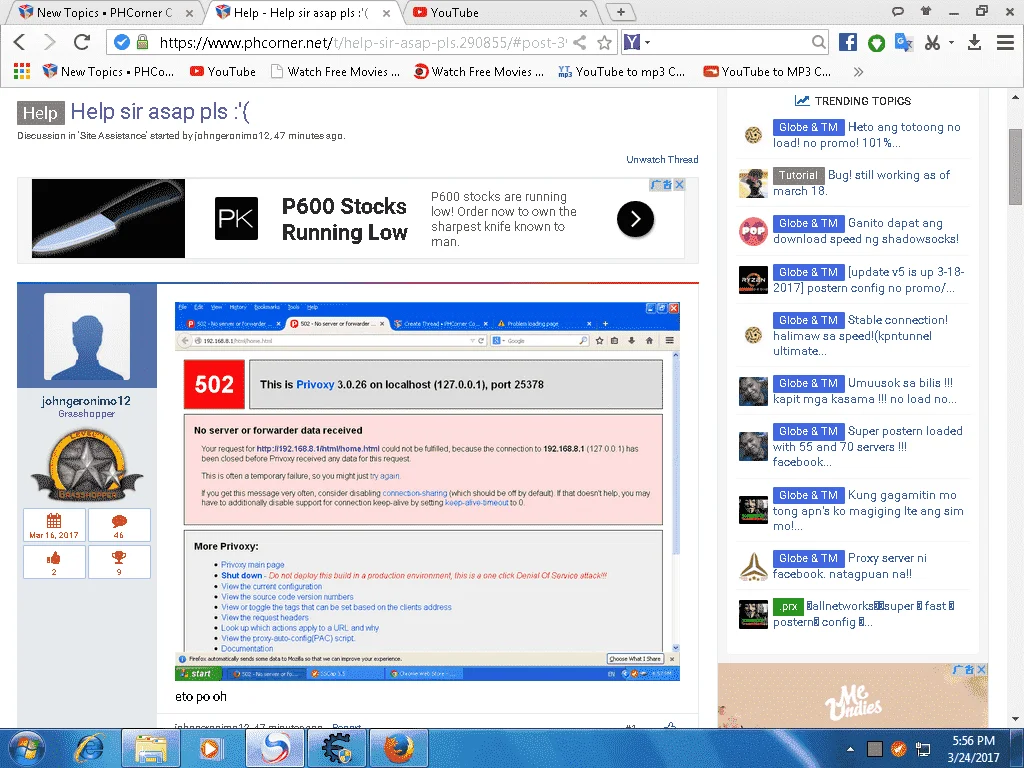
Task: Click the share icon in address bar
Action: click(x=579, y=42)
